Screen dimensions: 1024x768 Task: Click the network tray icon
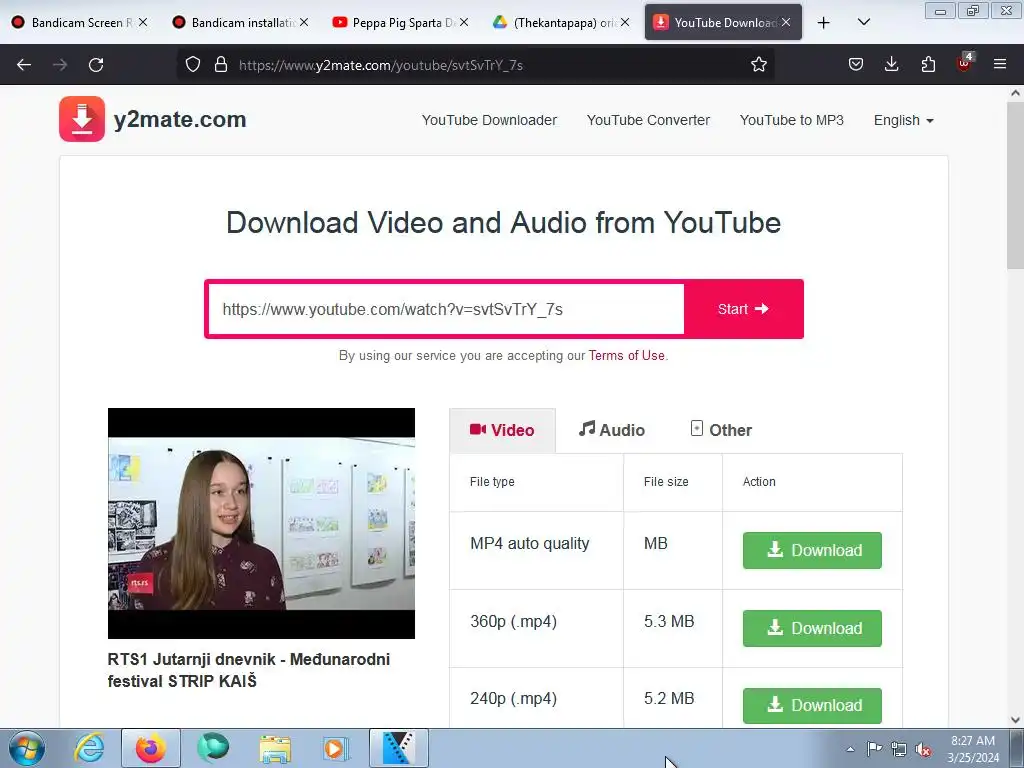[899, 749]
